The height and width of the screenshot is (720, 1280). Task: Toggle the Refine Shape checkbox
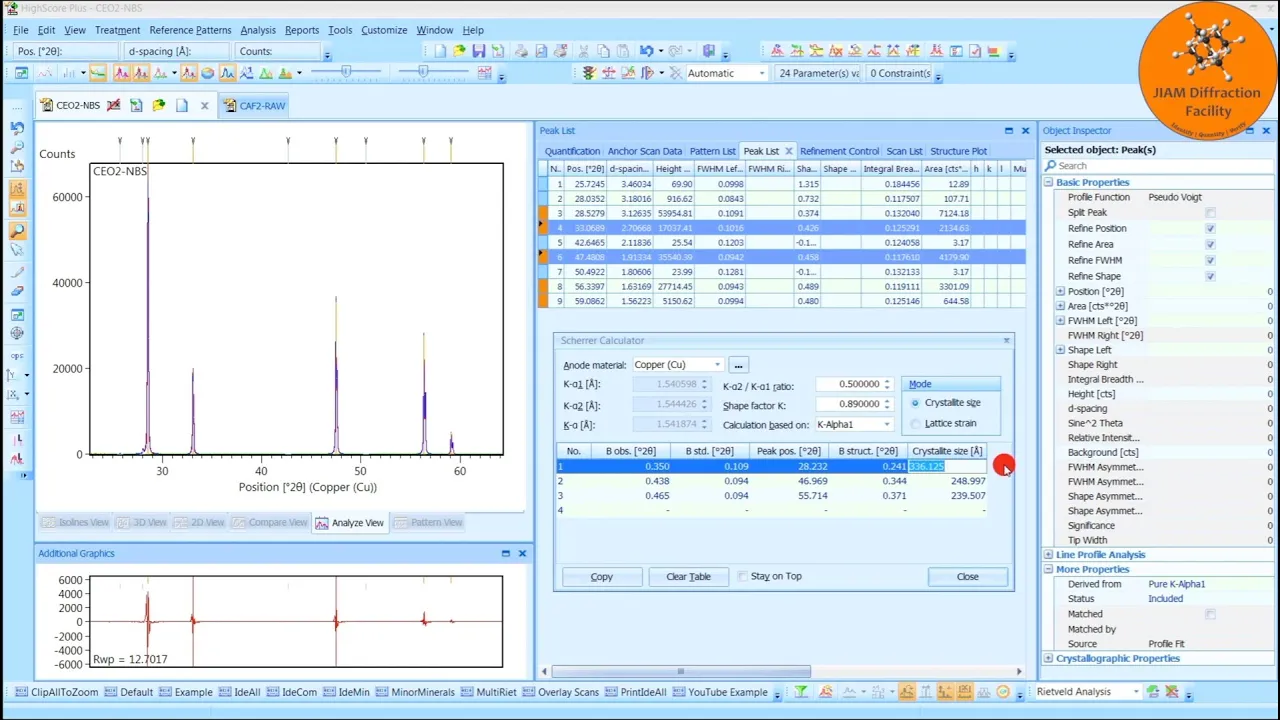pos(1210,276)
